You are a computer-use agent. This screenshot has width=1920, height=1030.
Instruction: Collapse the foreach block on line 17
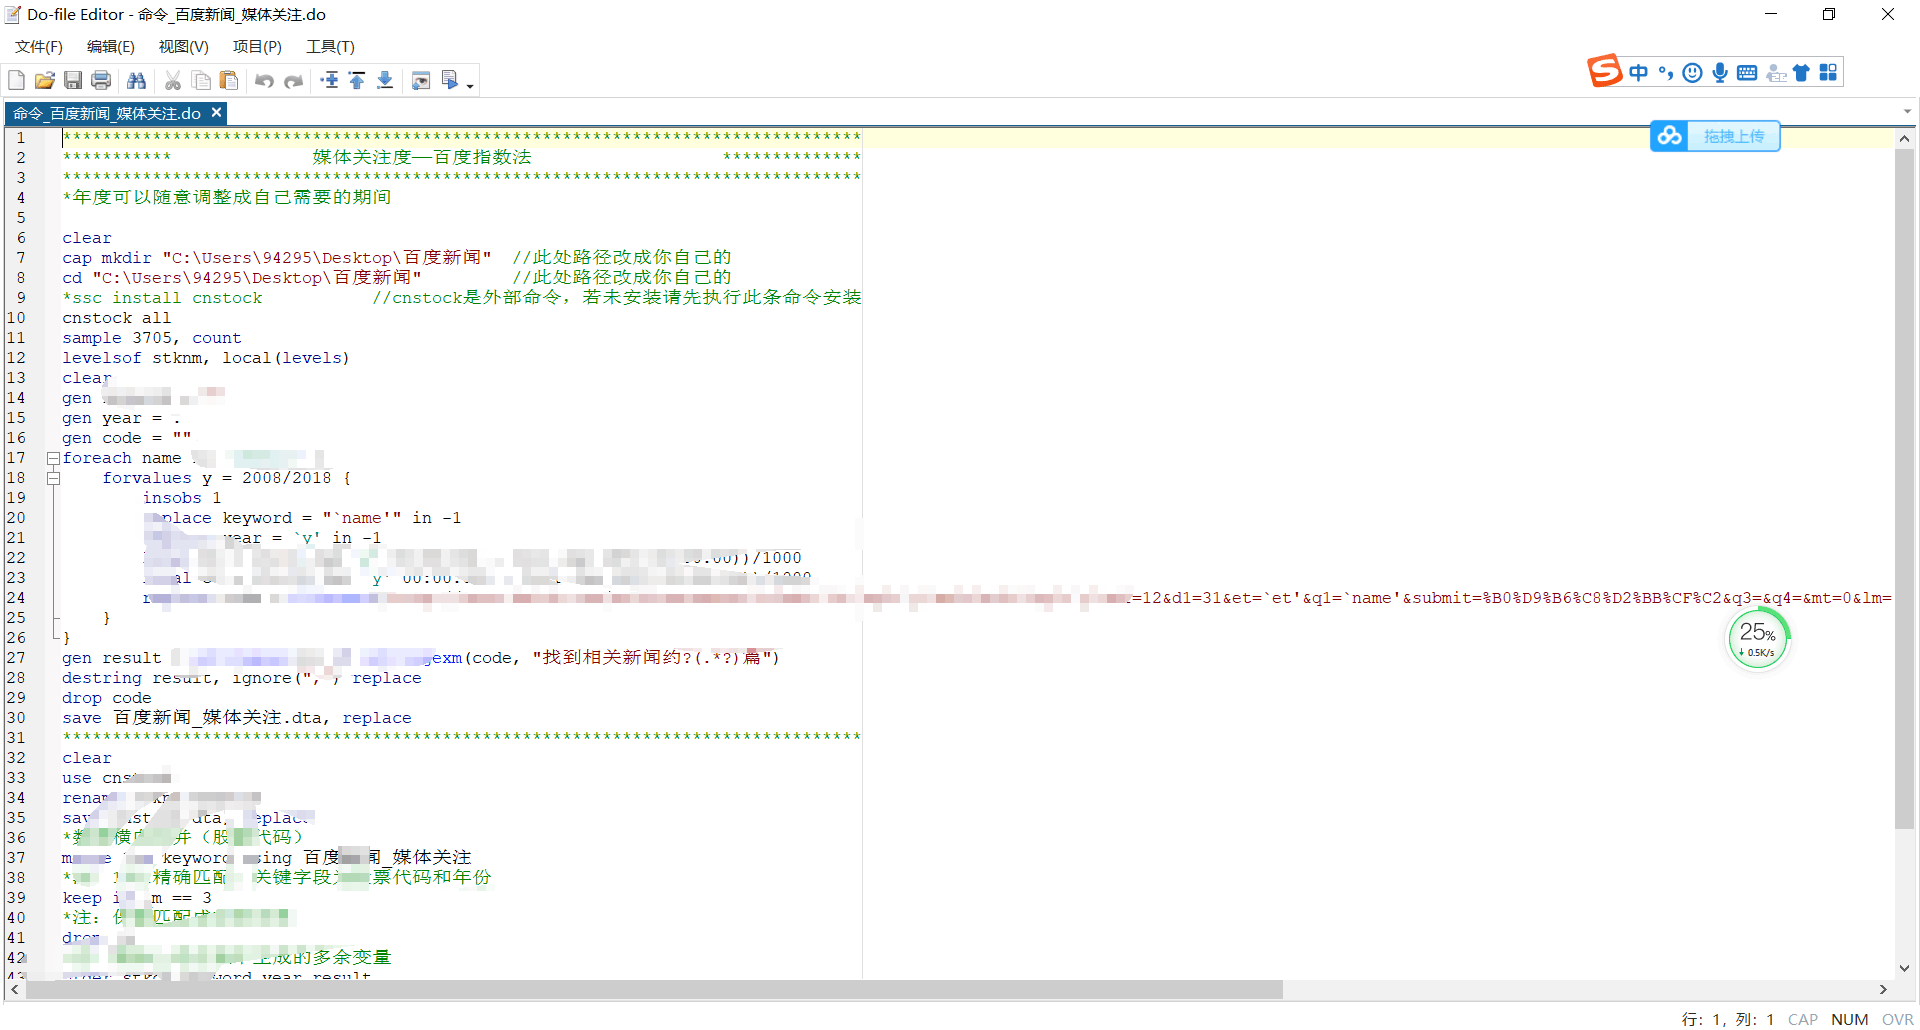click(x=53, y=458)
